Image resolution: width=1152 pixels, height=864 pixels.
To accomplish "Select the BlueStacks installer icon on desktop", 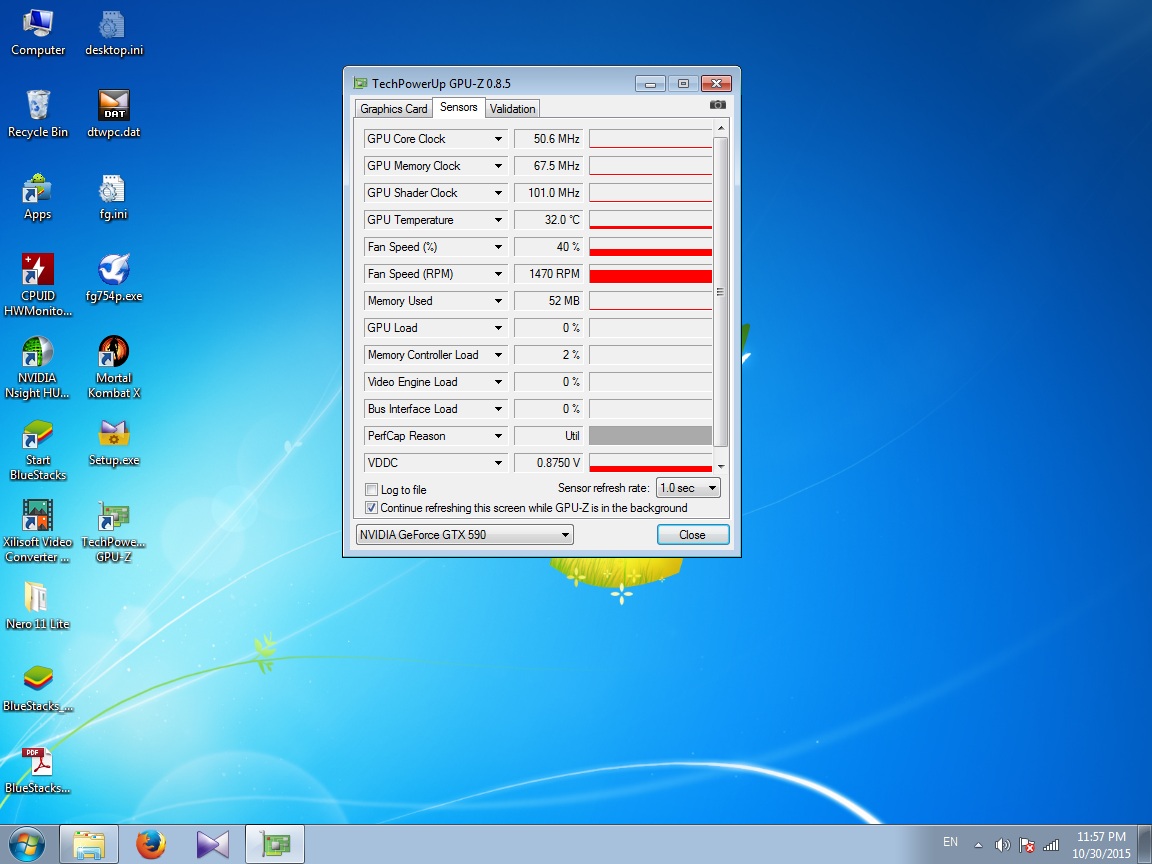I will click(x=37, y=688).
